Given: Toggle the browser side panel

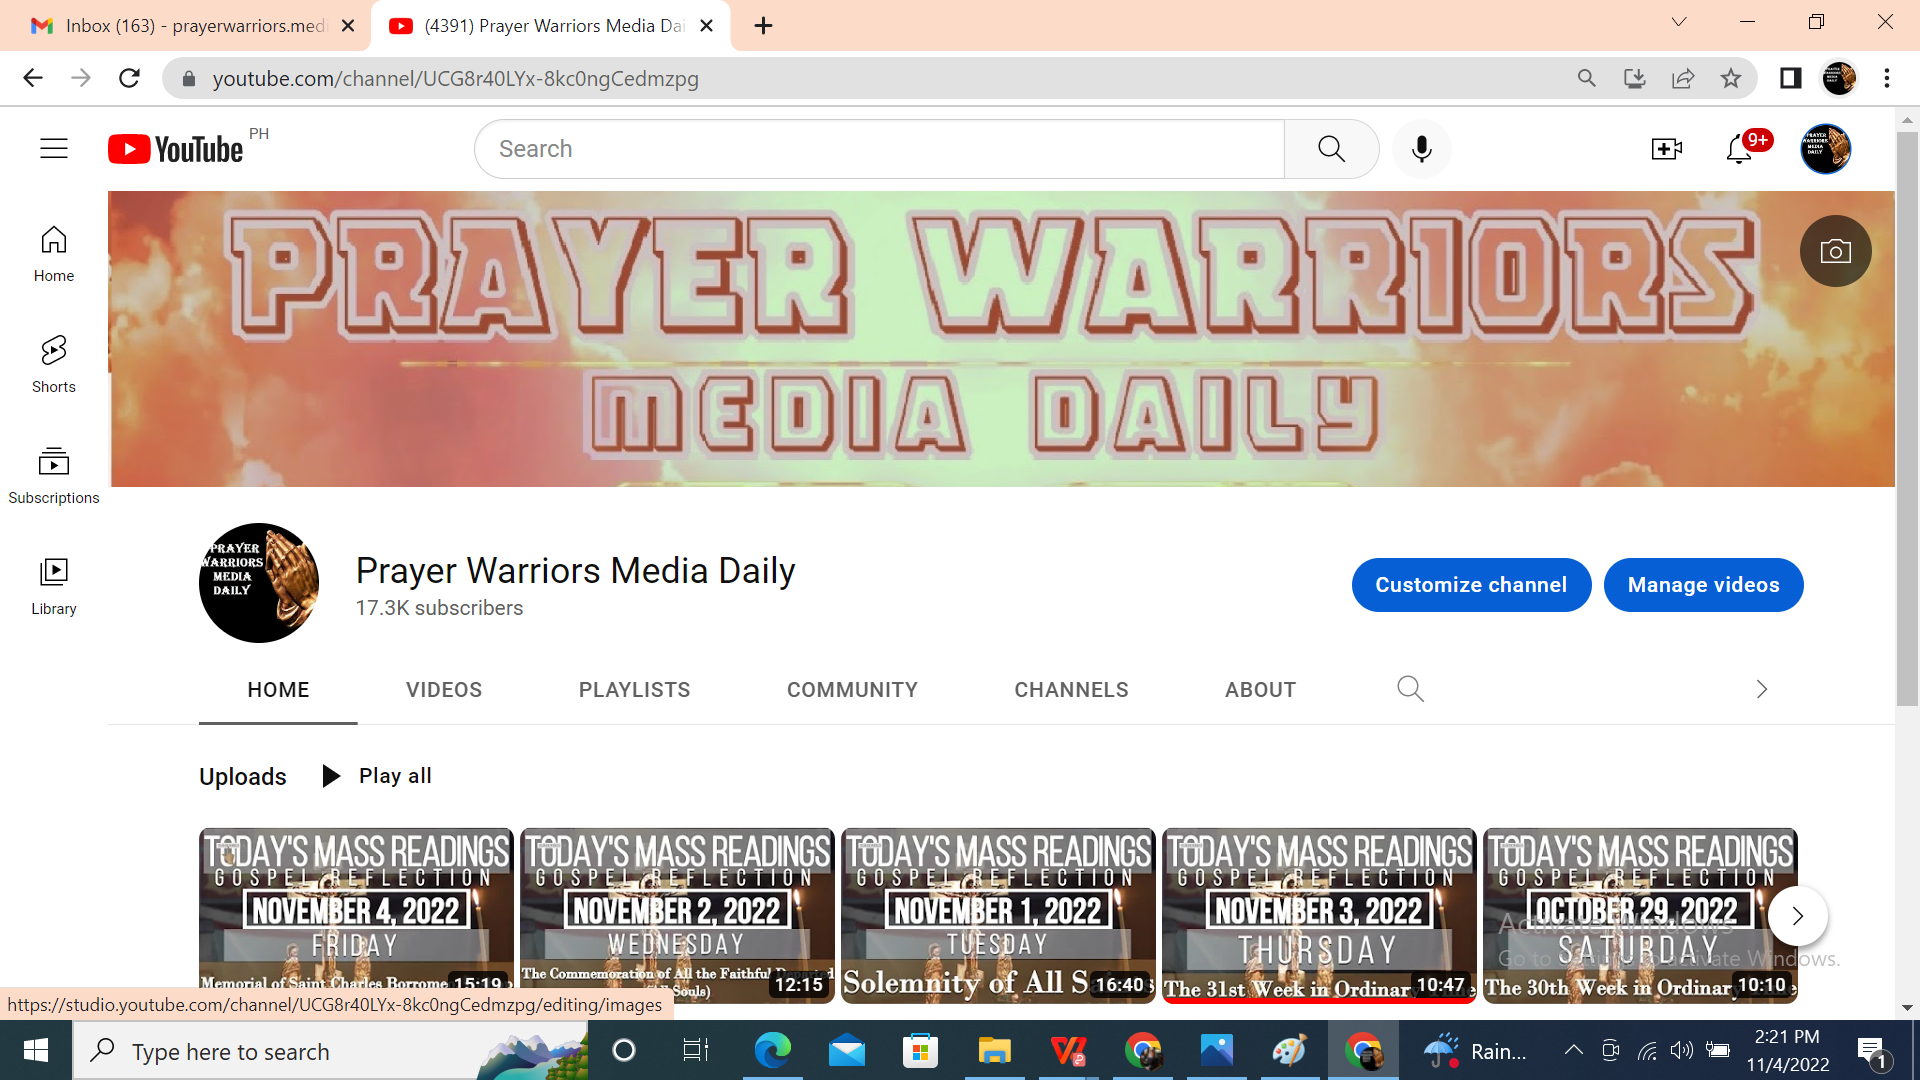Looking at the screenshot, I should [1790, 78].
